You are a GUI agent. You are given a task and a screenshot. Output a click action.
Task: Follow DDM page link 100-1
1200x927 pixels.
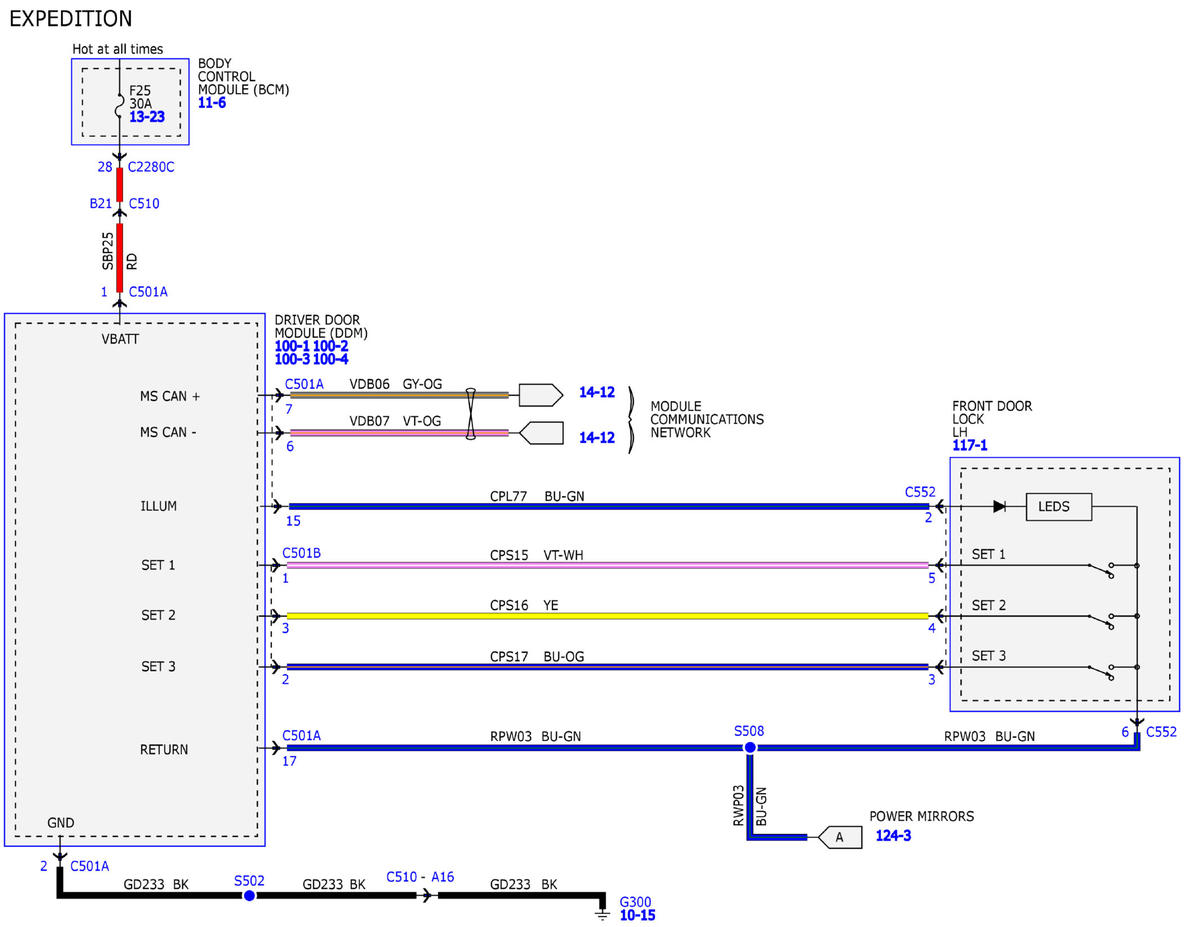292,346
